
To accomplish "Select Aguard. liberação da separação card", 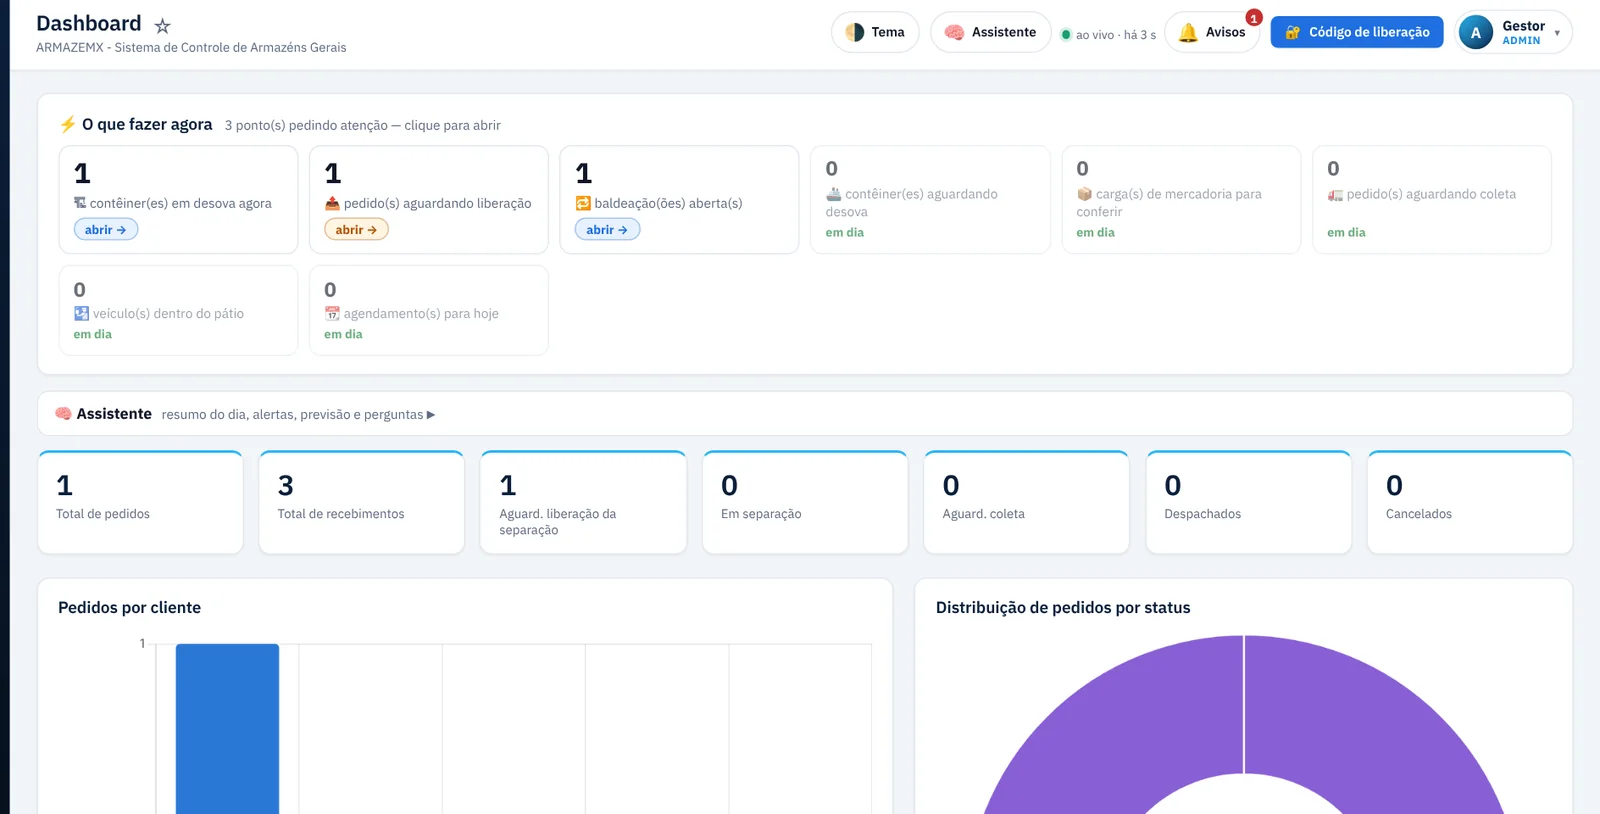I will pyautogui.click(x=584, y=502).
